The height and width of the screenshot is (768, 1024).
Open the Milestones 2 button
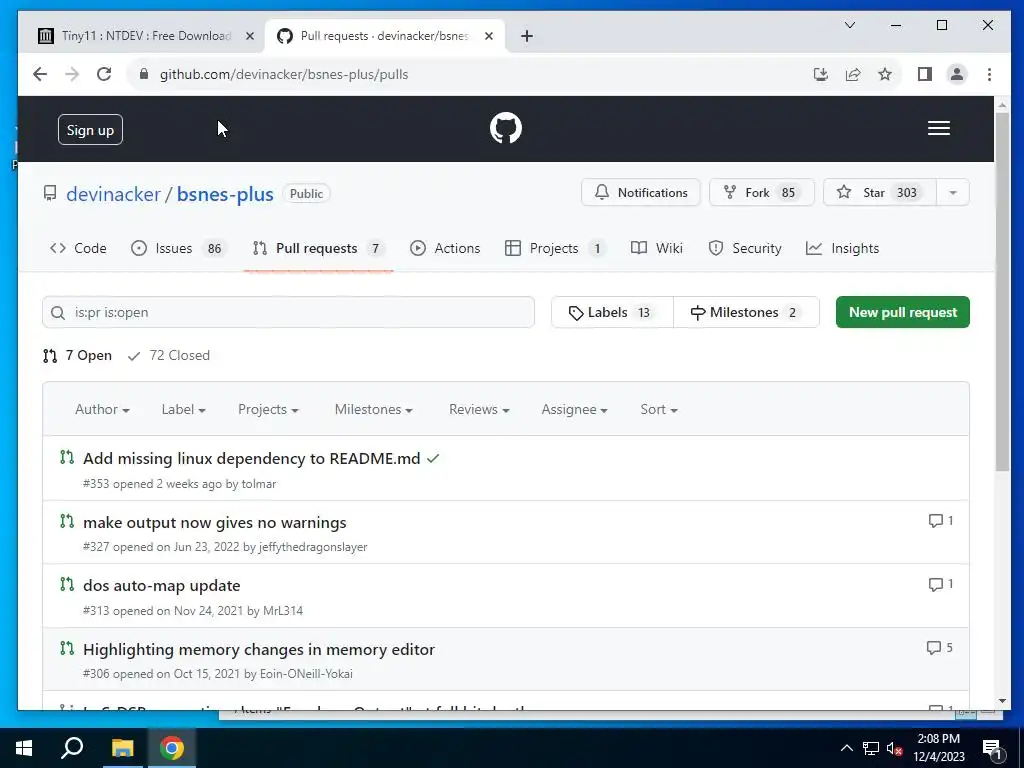[x=746, y=313]
